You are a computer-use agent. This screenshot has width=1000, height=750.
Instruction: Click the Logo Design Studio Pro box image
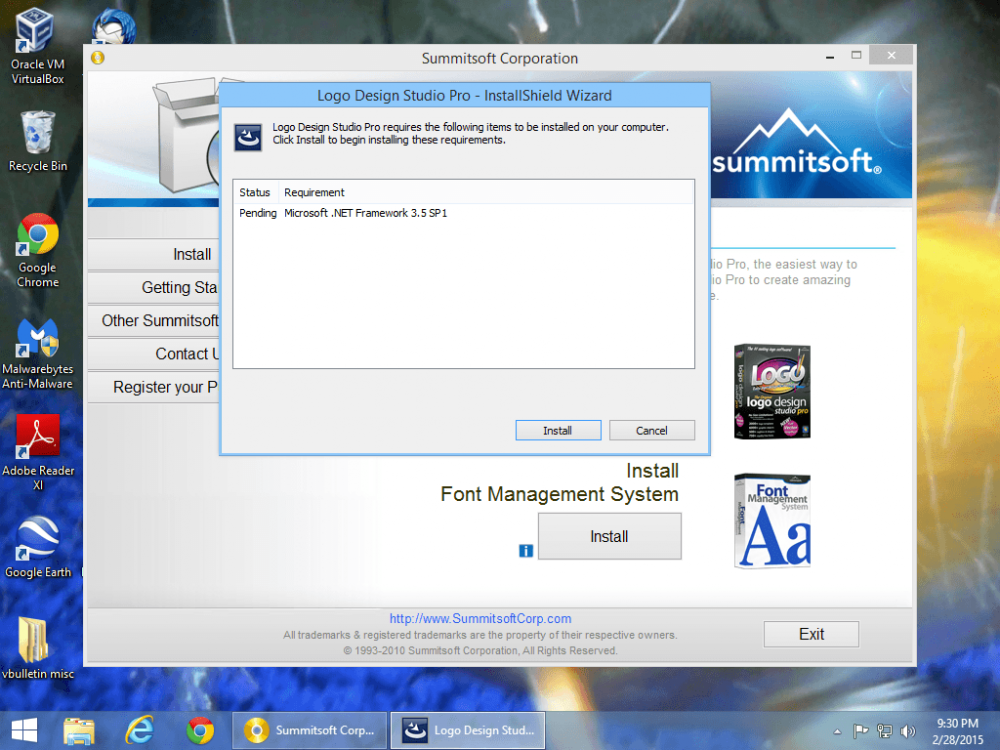coord(772,391)
